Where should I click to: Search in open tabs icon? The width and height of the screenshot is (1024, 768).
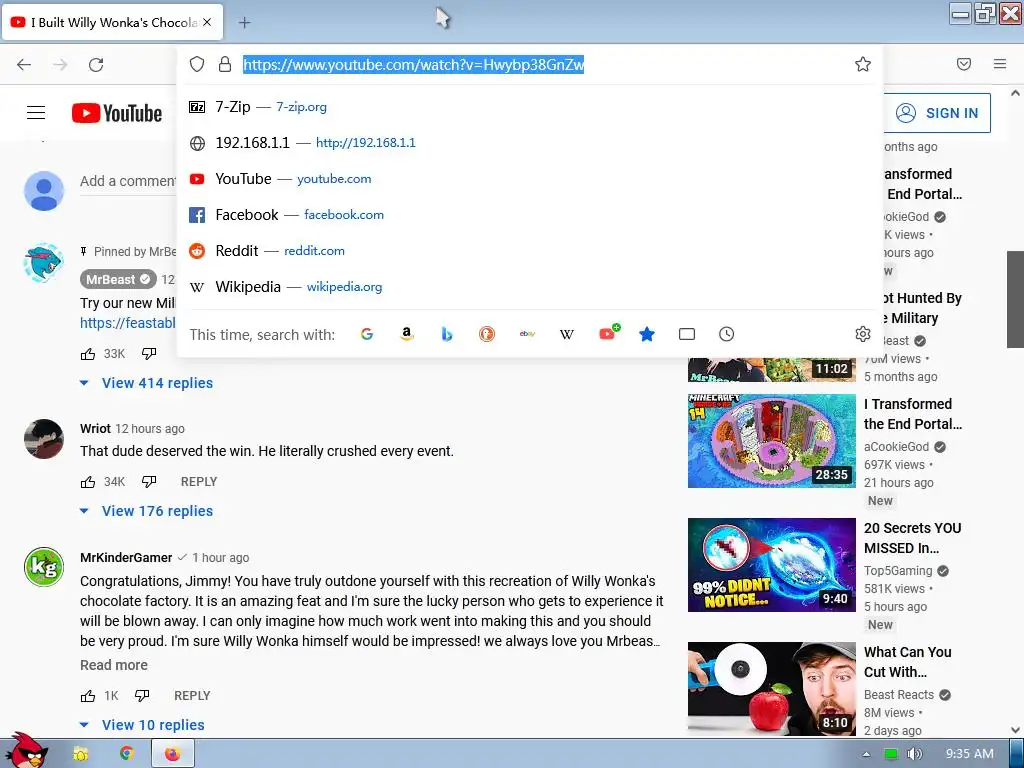pos(687,334)
